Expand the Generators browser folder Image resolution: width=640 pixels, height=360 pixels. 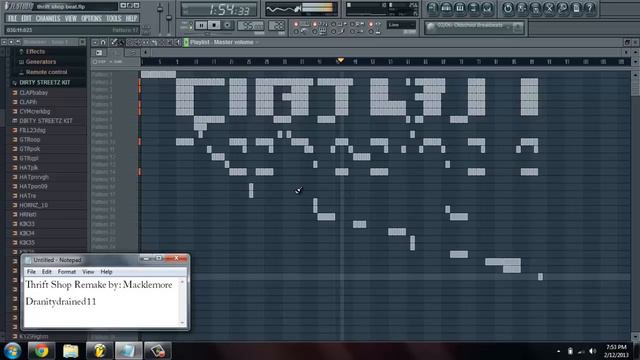click(x=40, y=62)
